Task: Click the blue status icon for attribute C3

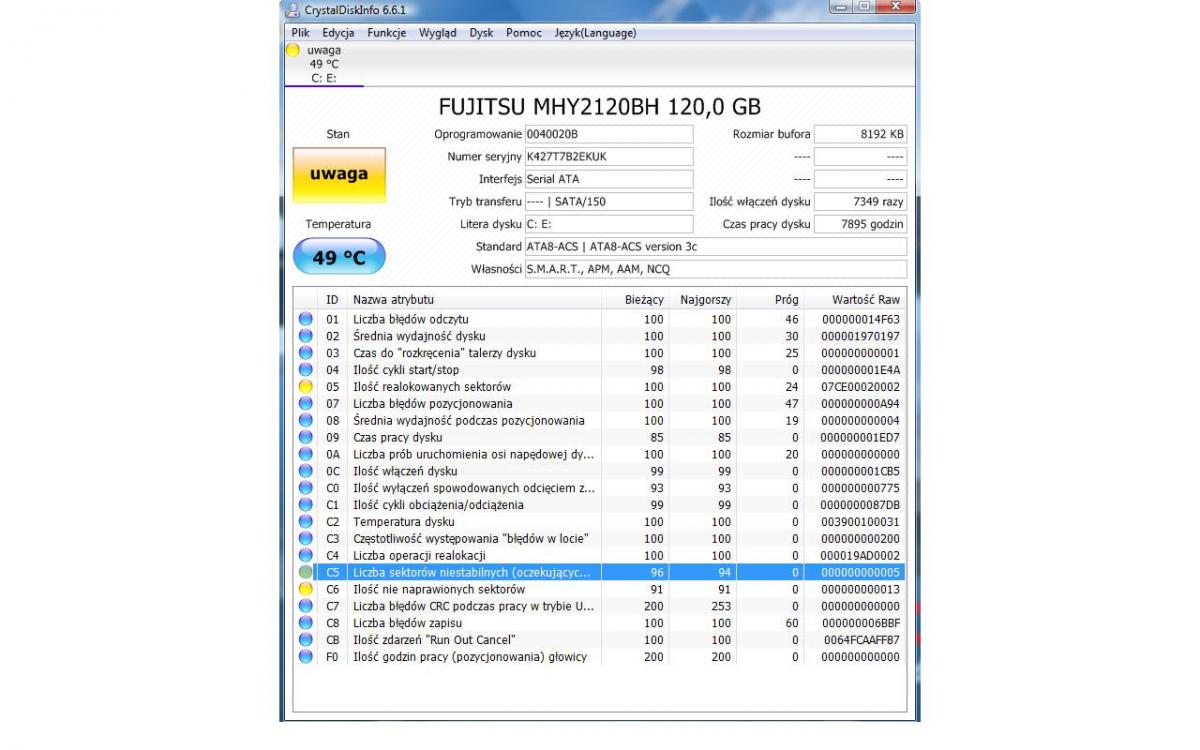Action: click(x=306, y=539)
